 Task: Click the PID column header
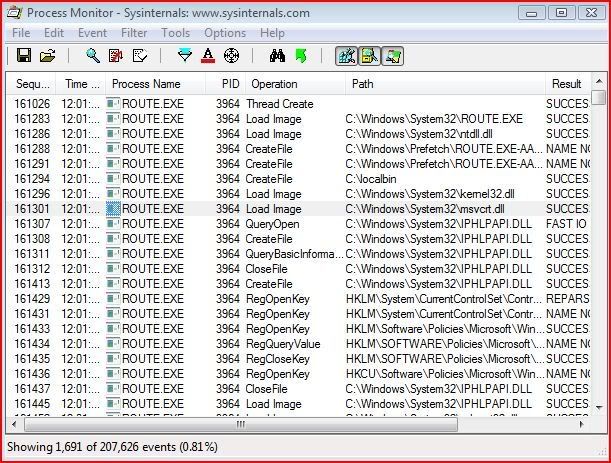[226, 84]
